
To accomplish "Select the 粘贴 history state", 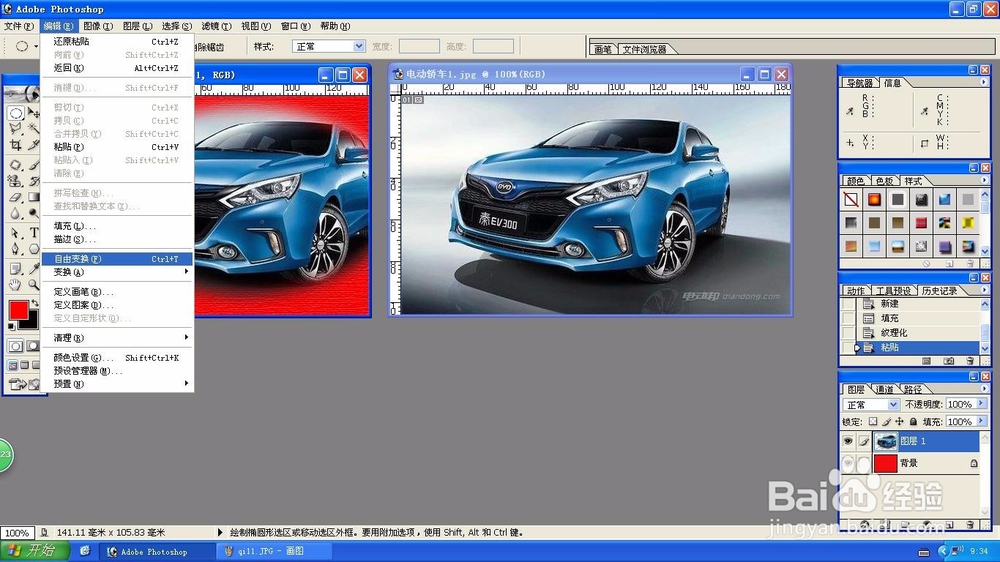I will pos(918,348).
